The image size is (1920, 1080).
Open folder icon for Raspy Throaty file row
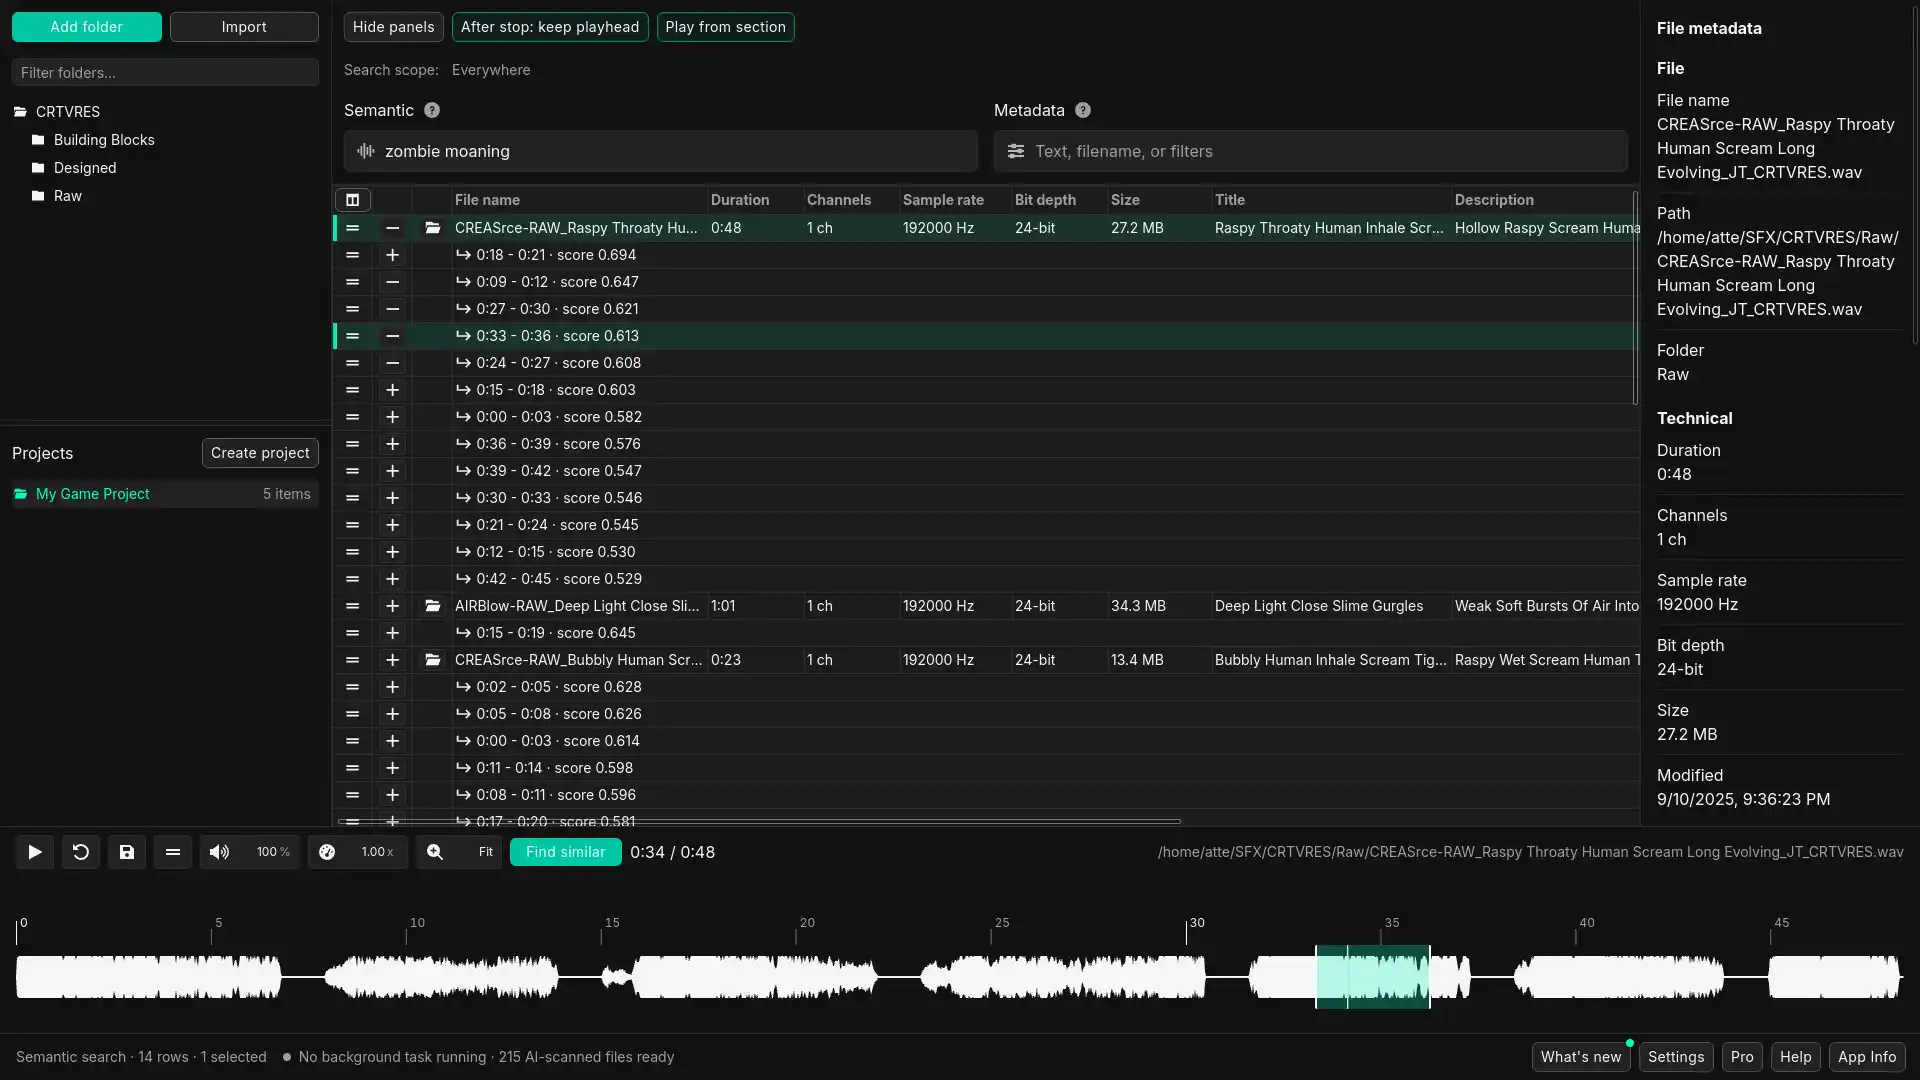point(433,228)
